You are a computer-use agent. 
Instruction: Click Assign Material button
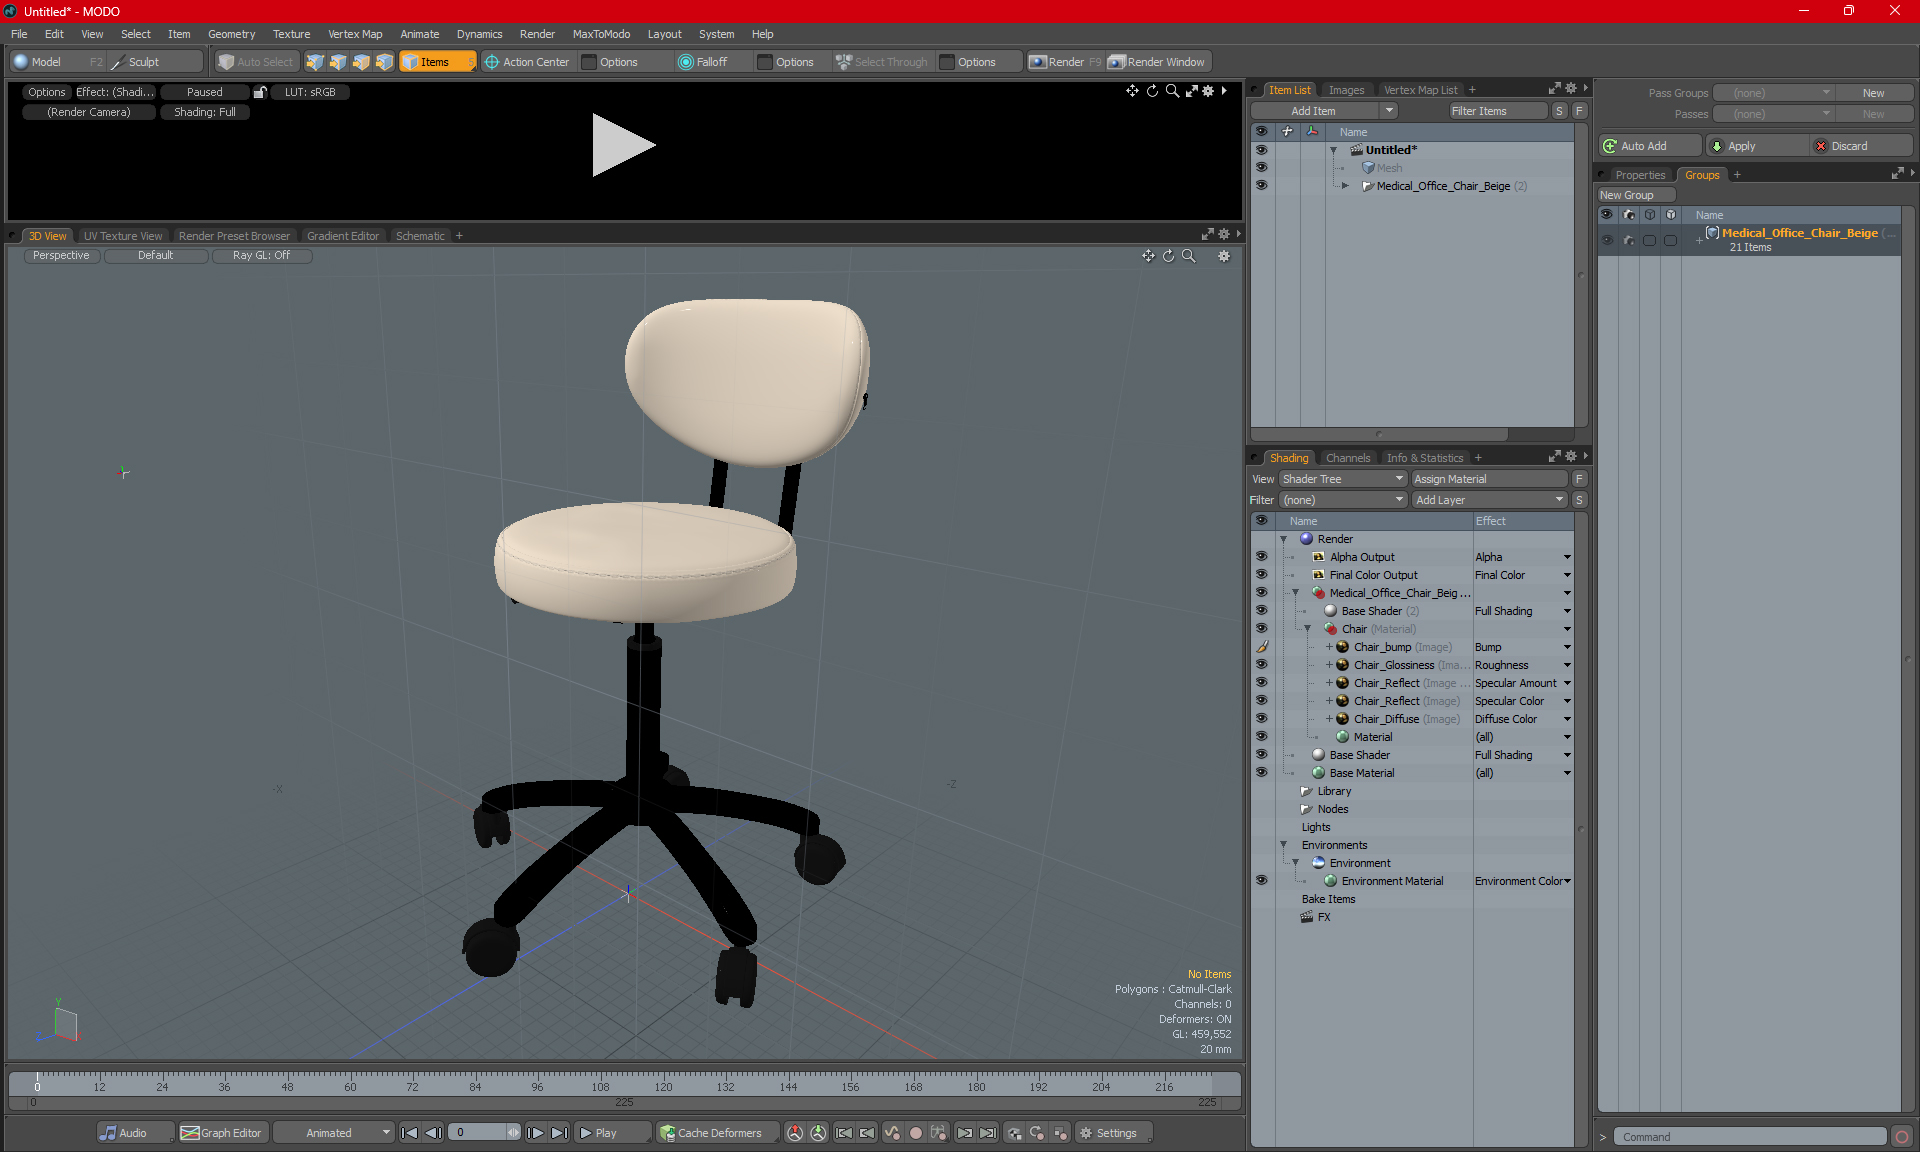click(x=1489, y=479)
